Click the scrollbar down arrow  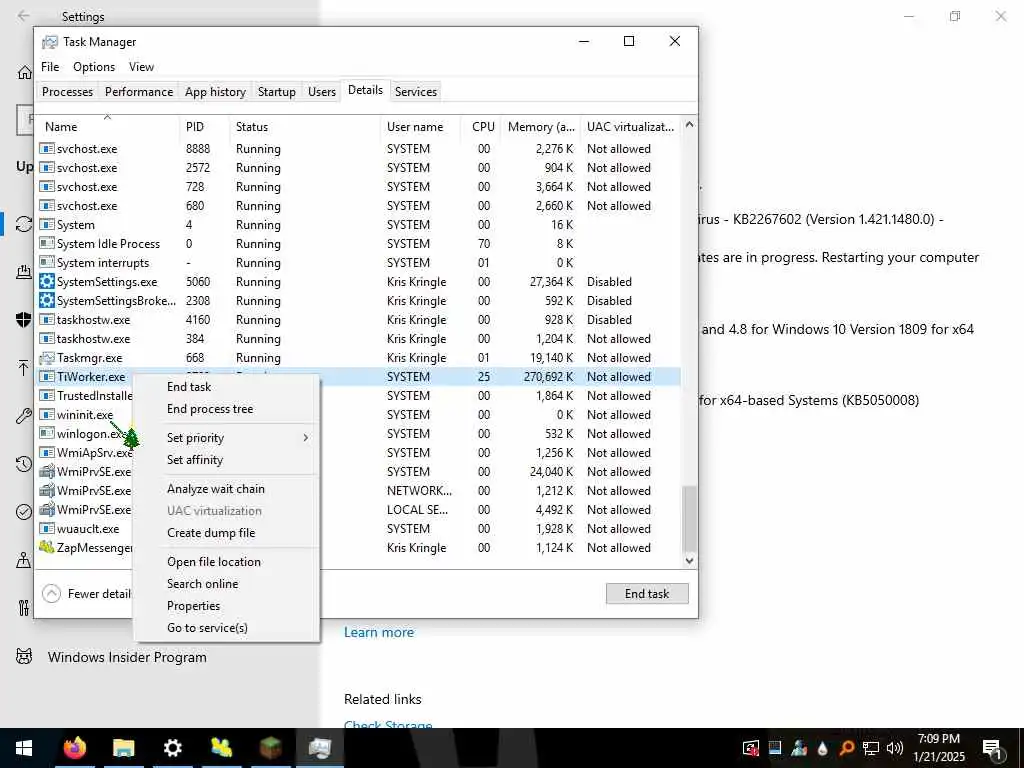[x=689, y=561]
